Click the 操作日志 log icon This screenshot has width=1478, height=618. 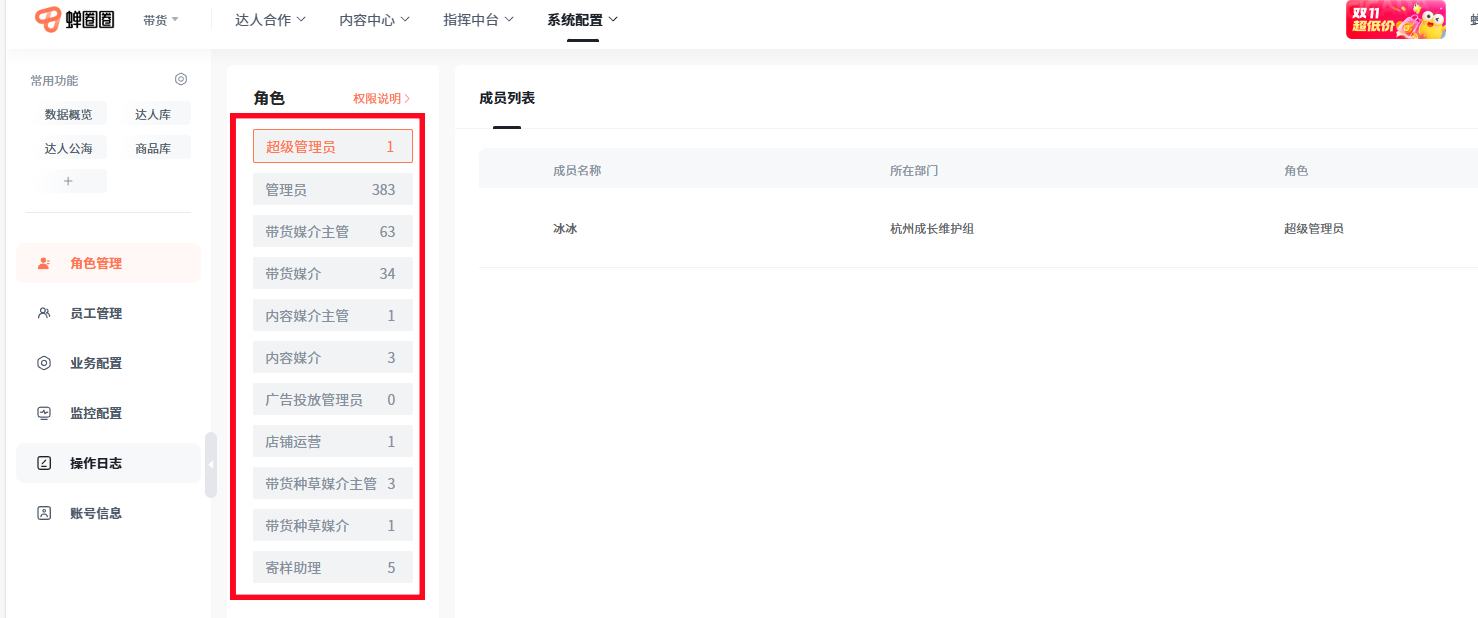tap(44, 463)
